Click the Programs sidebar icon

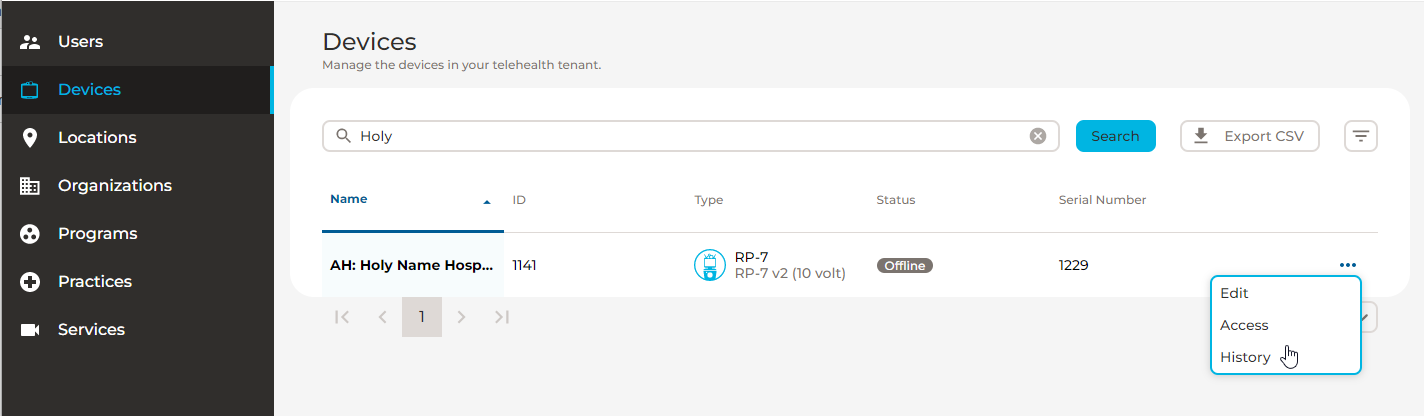coord(30,234)
